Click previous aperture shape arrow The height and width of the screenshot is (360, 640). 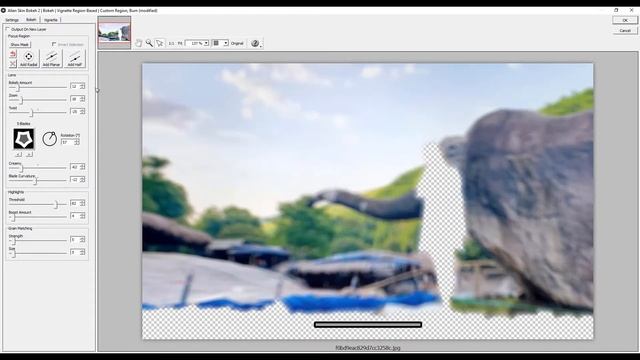coord(18,154)
